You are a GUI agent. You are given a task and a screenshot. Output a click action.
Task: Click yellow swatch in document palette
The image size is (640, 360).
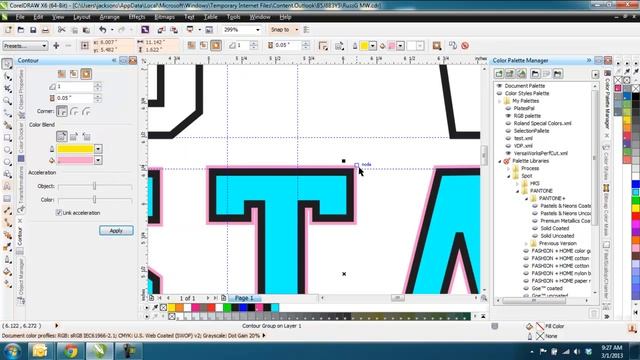171,307
